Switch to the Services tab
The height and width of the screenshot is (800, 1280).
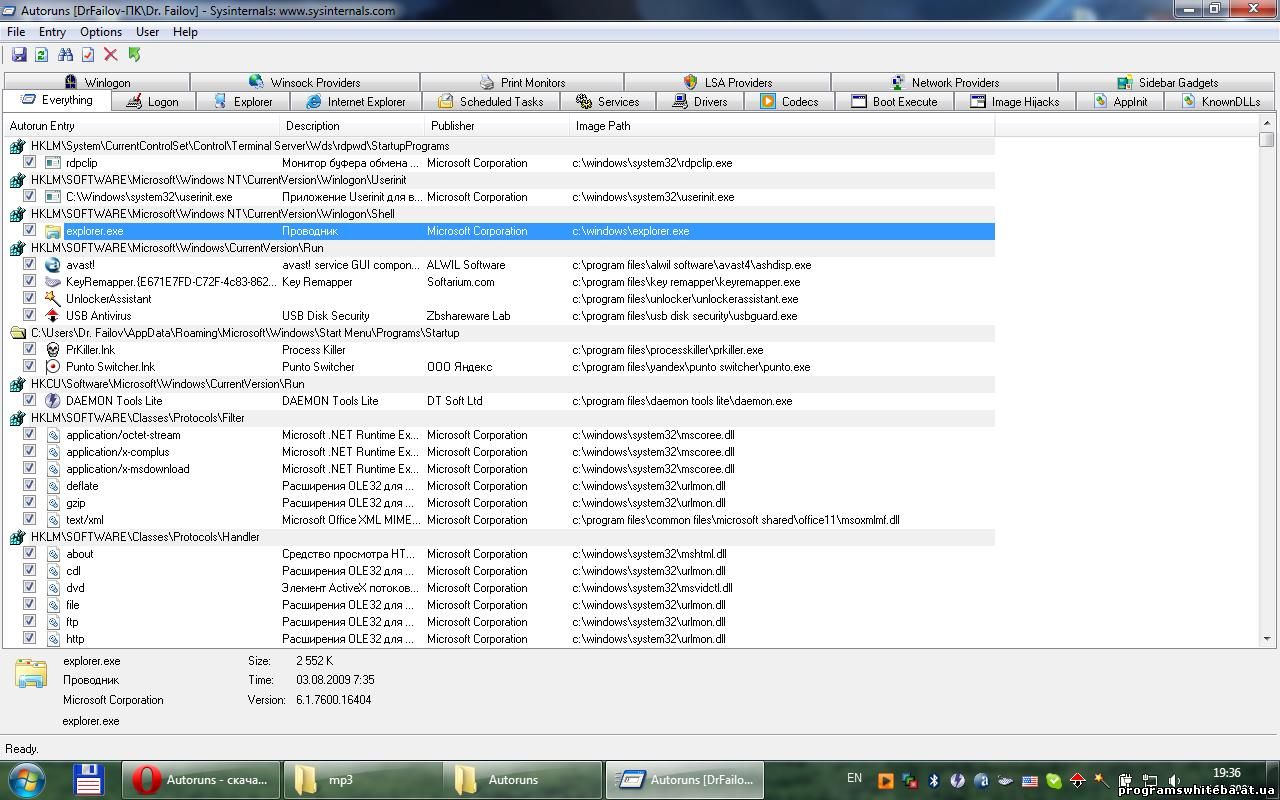pyautogui.click(x=607, y=101)
